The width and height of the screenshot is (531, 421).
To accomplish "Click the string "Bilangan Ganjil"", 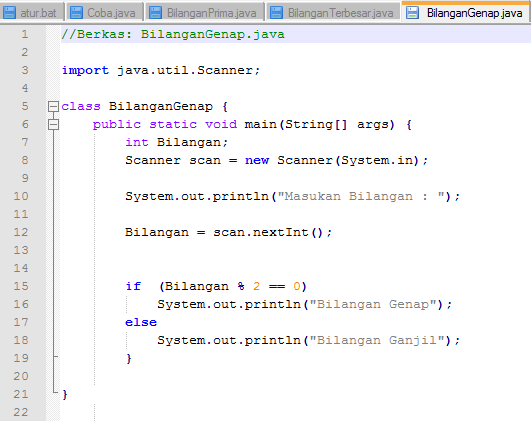I will pyautogui.click(x=377, y=340).
